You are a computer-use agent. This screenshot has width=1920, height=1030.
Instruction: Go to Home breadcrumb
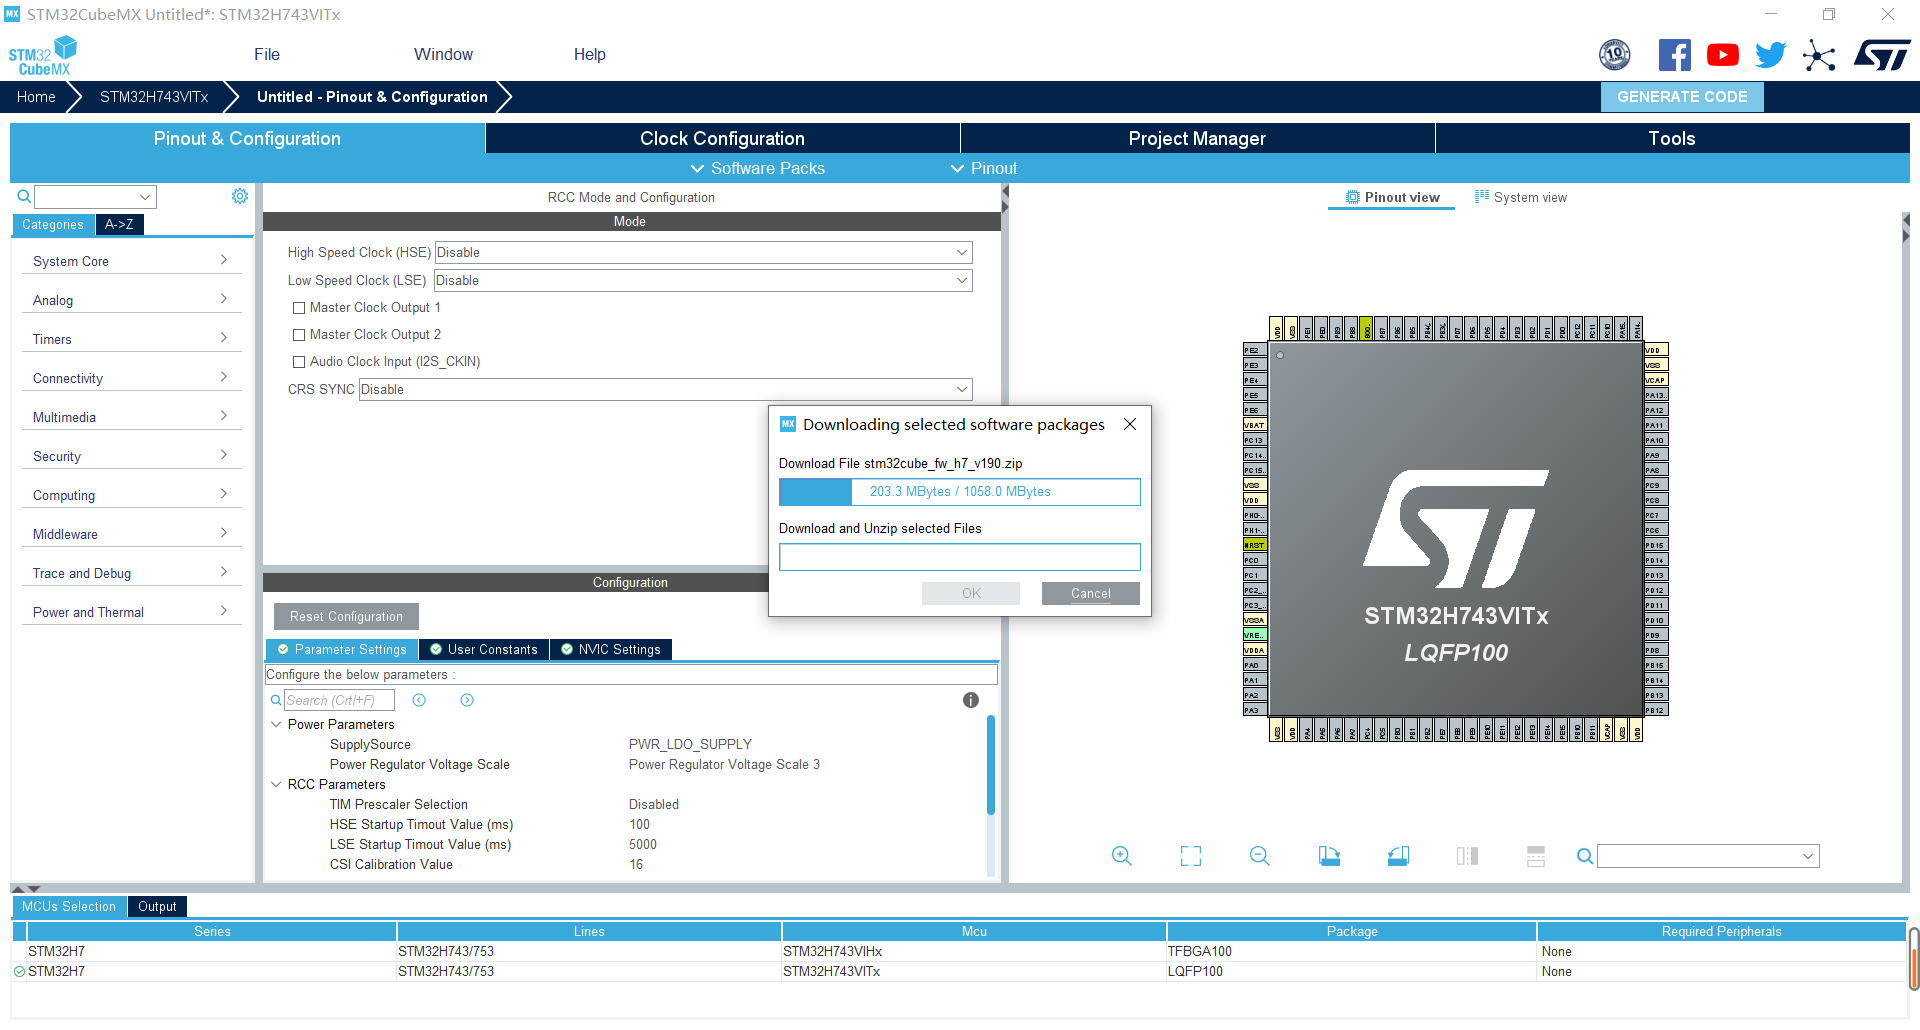36,97
